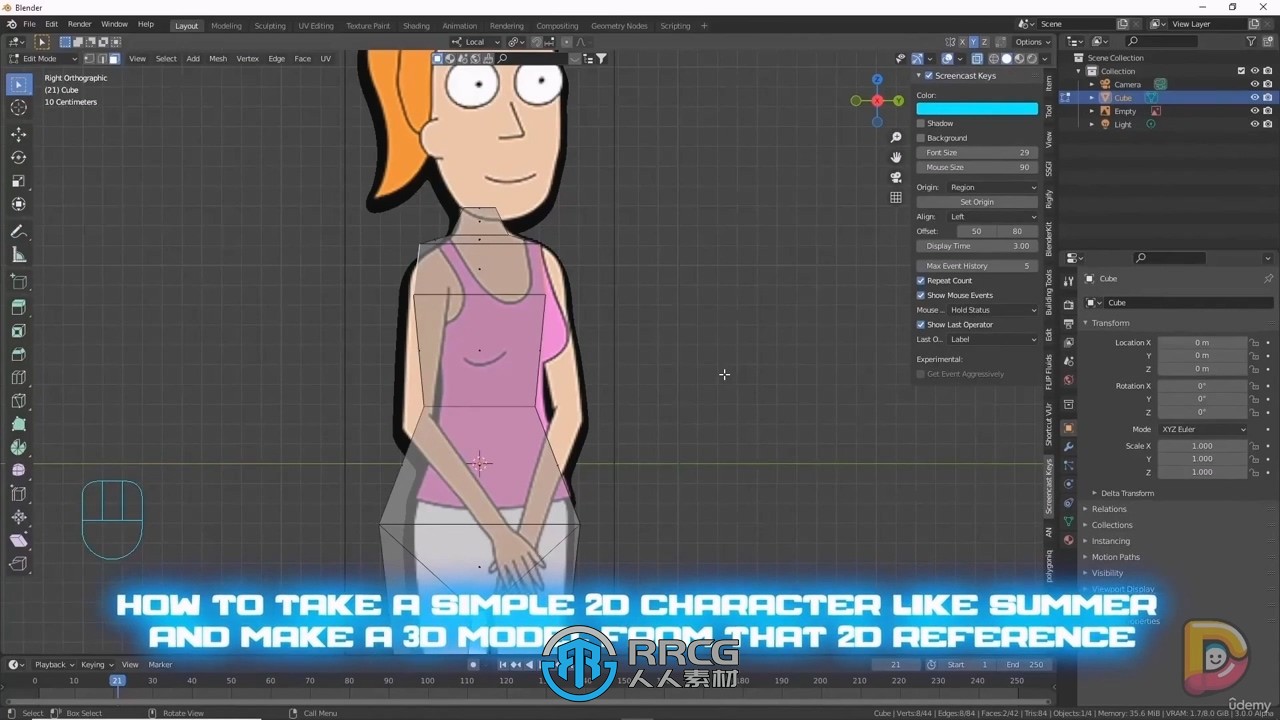The image size is (1280, 720).
Task: Open the Align Left dropdown
Action: coord(992,217)
